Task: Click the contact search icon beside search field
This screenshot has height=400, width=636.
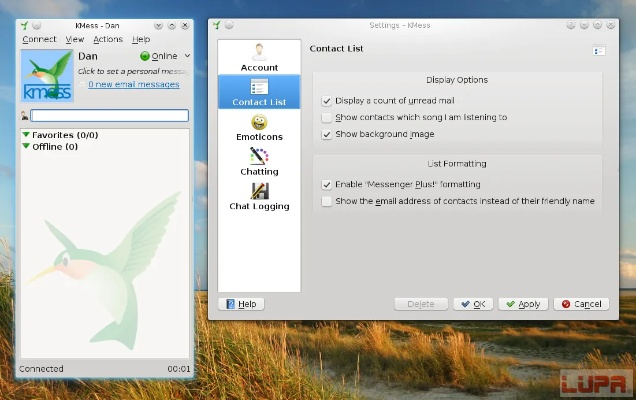Action: click(24, 116)
